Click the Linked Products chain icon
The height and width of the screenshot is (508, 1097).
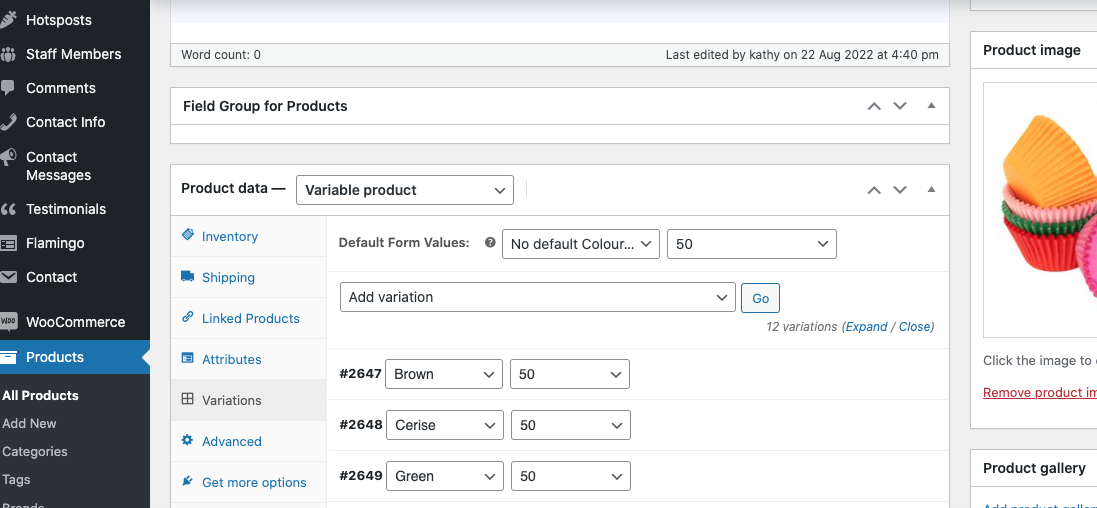[188, 318]
